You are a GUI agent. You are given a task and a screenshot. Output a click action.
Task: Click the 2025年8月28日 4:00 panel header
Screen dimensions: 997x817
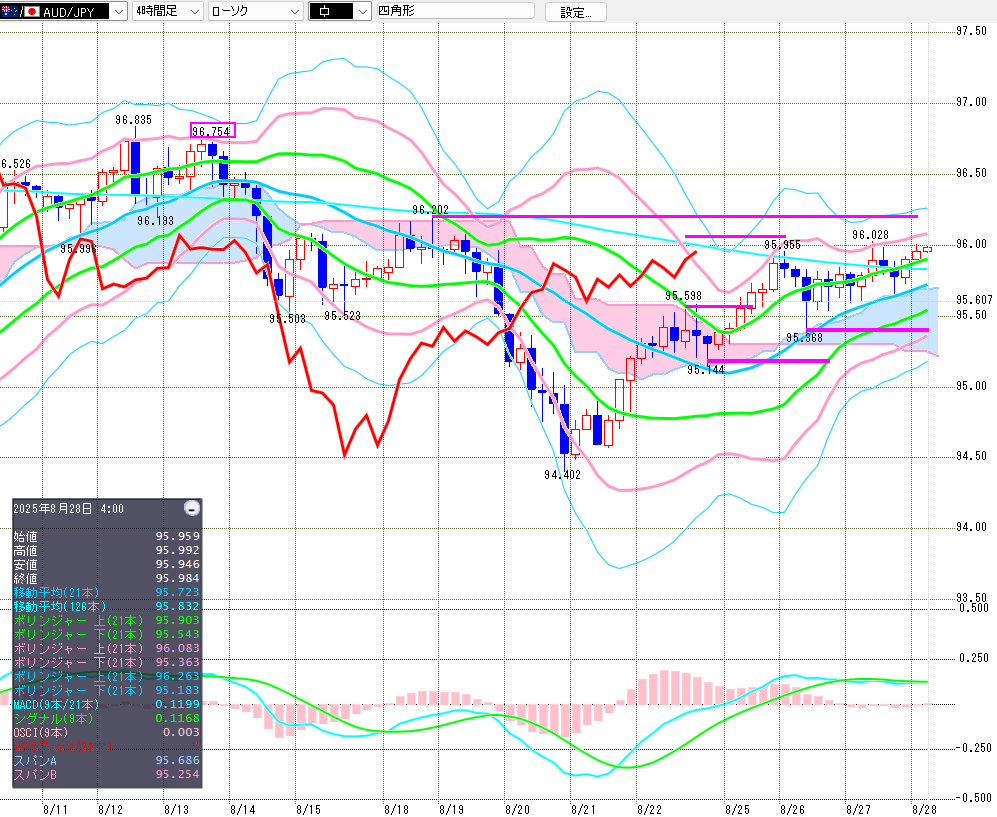point(69,509)
